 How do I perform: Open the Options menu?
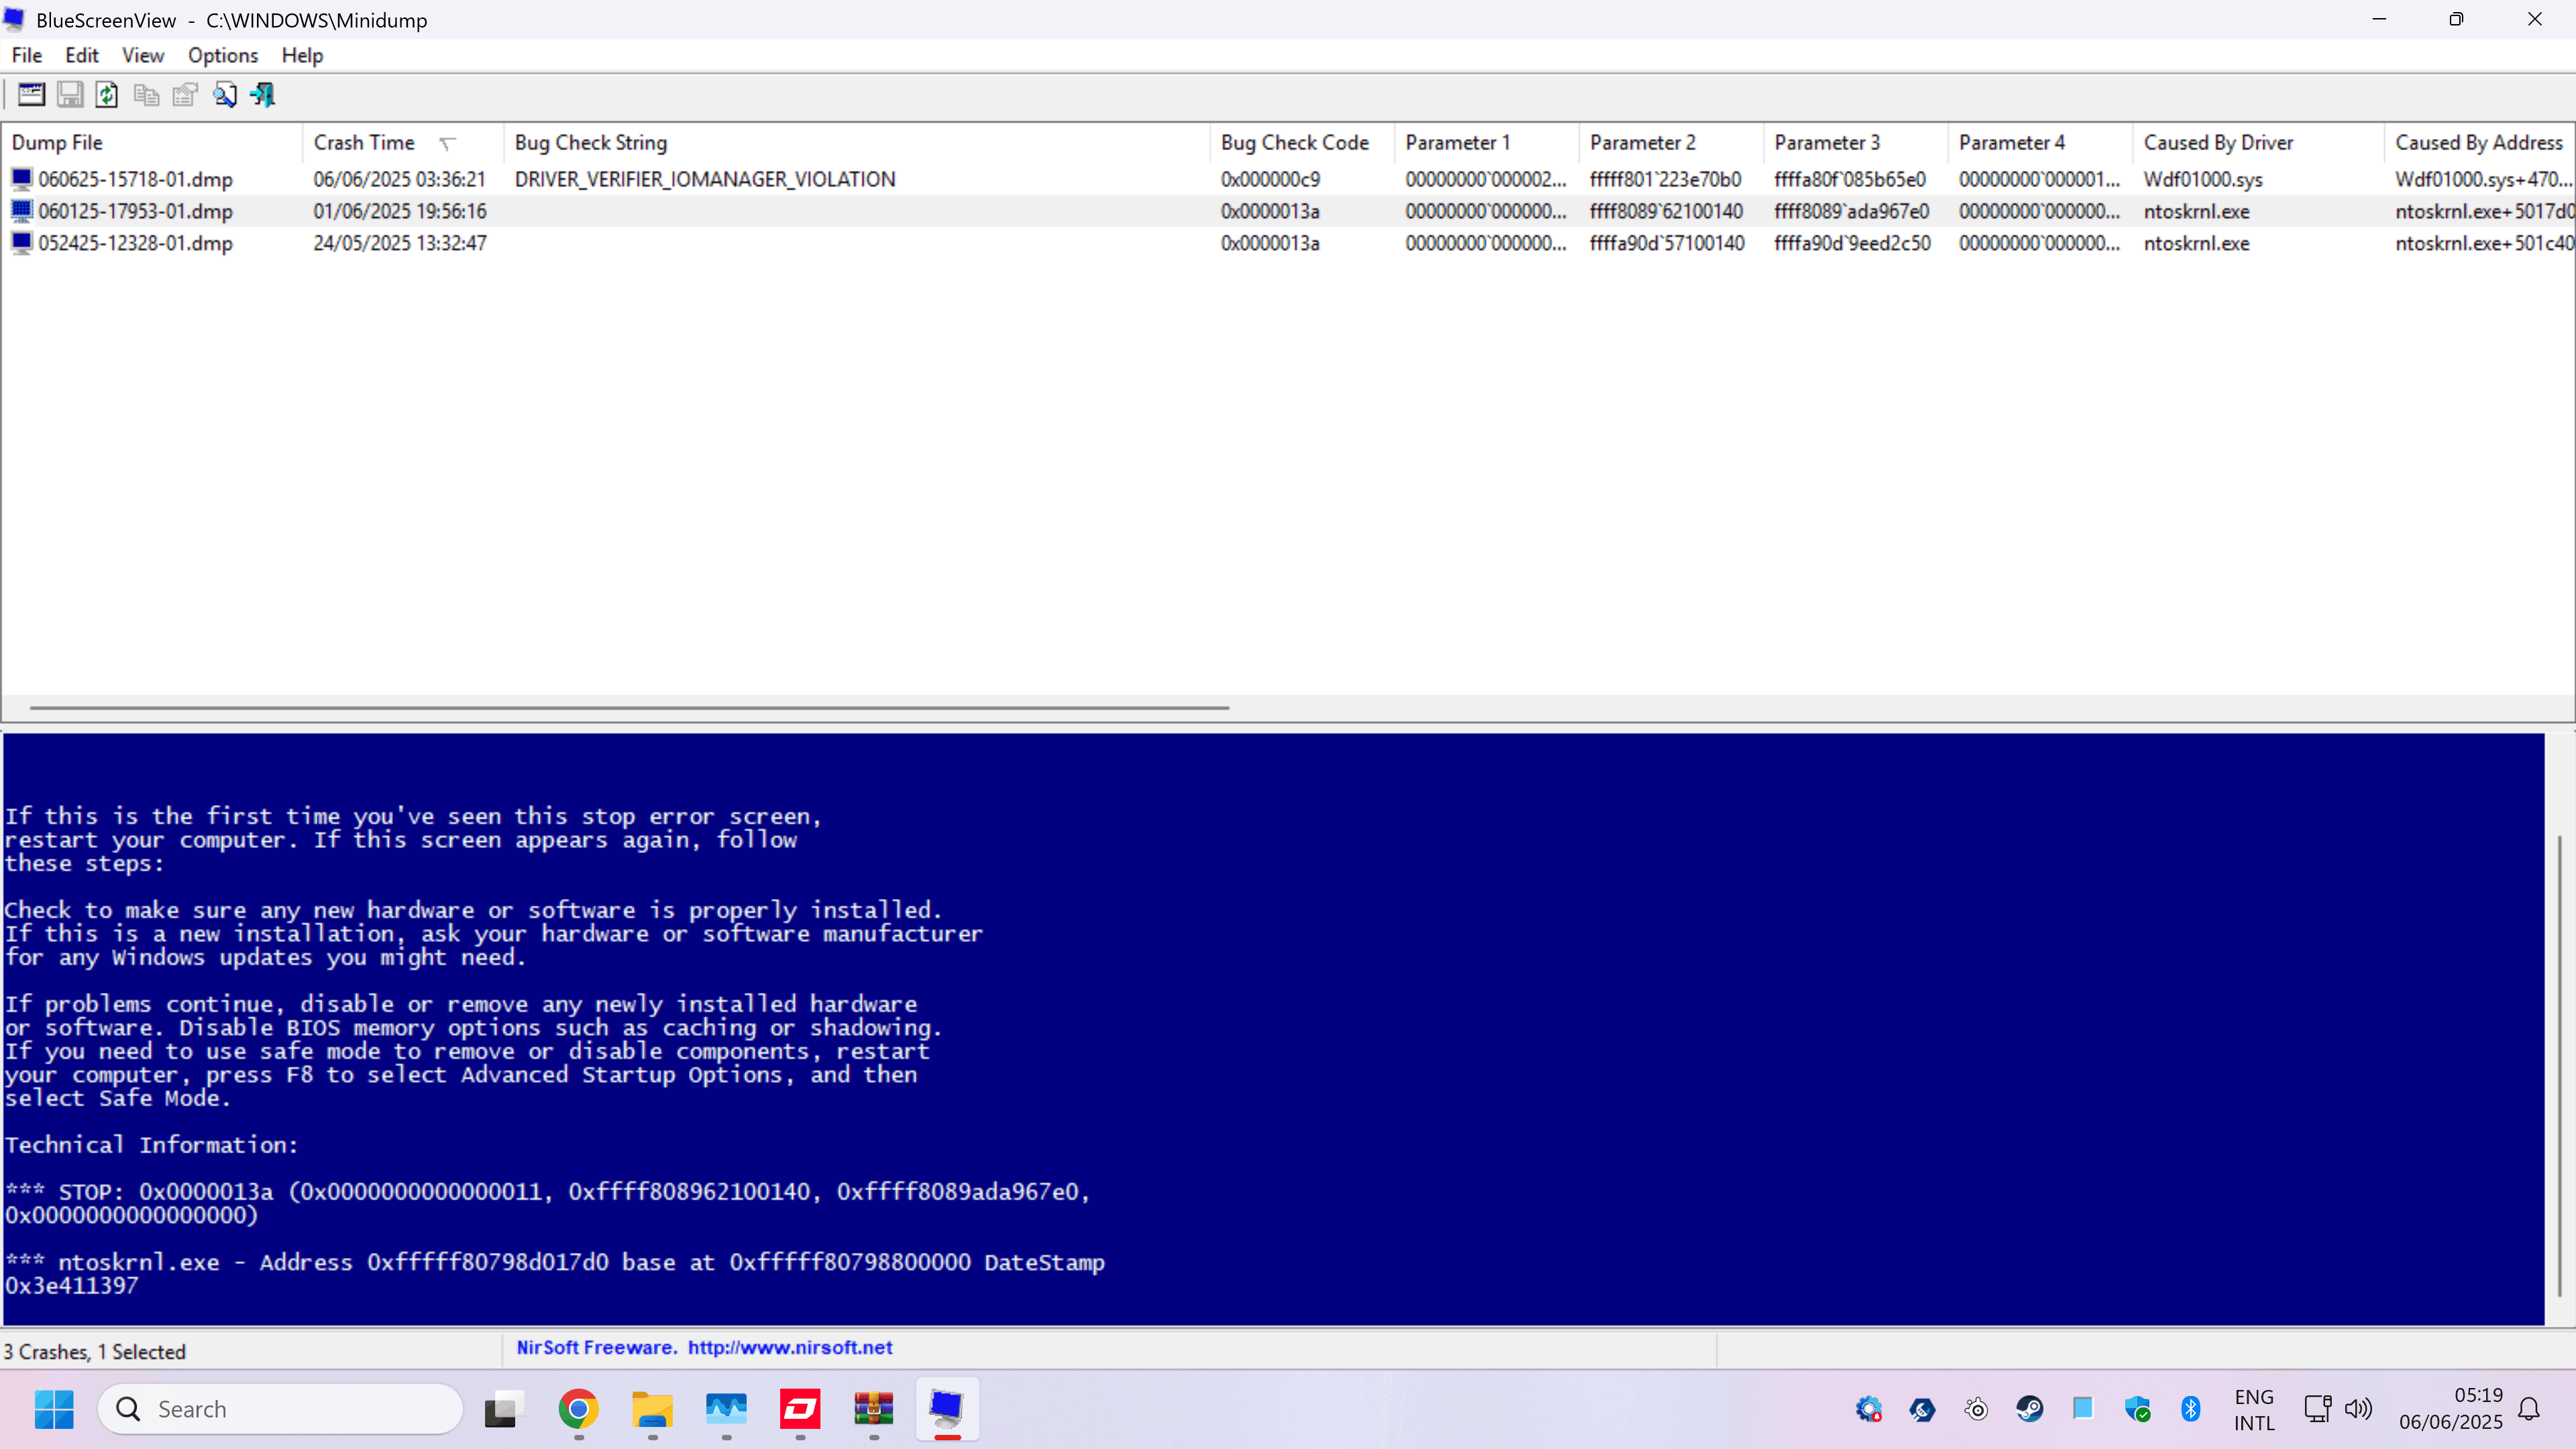[222, 56]
